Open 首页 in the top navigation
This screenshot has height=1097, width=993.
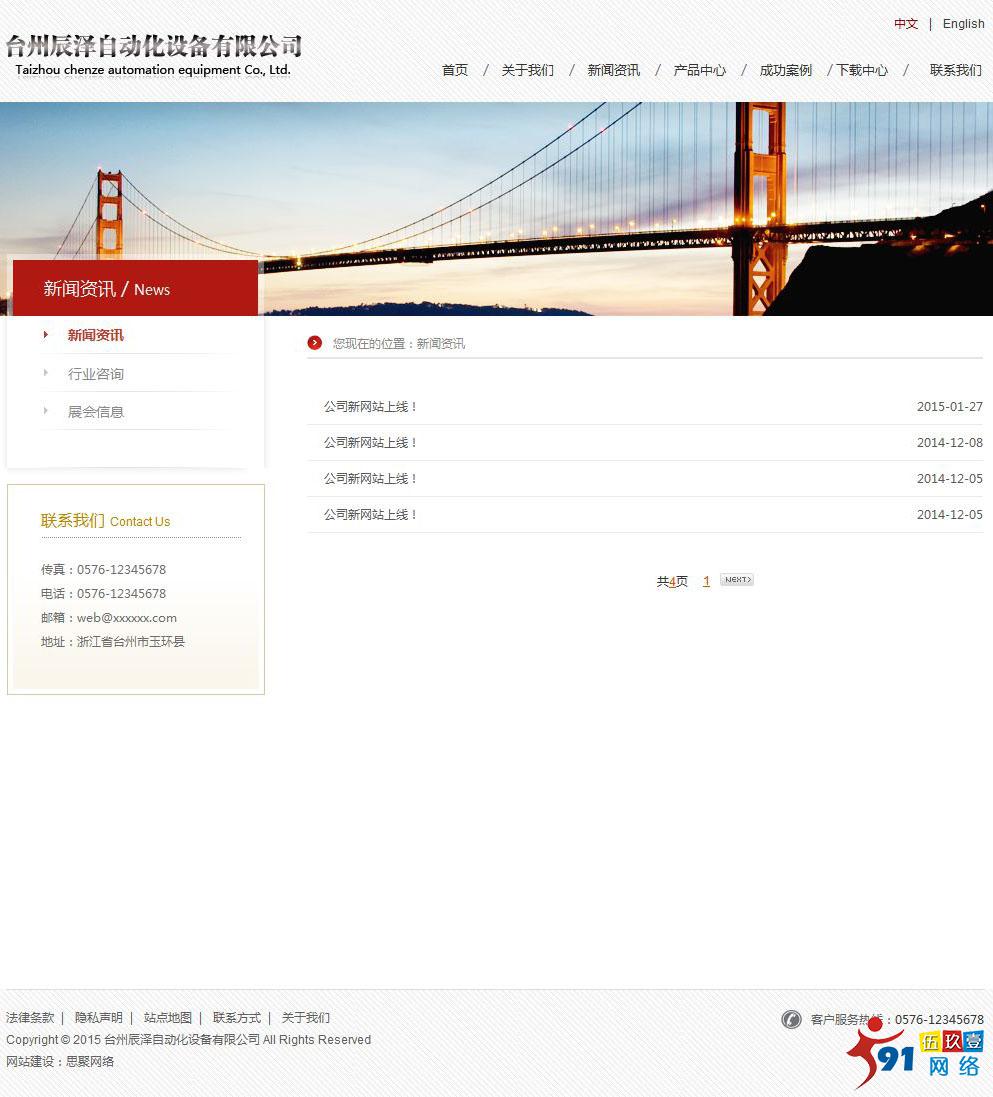click(455, 70)
